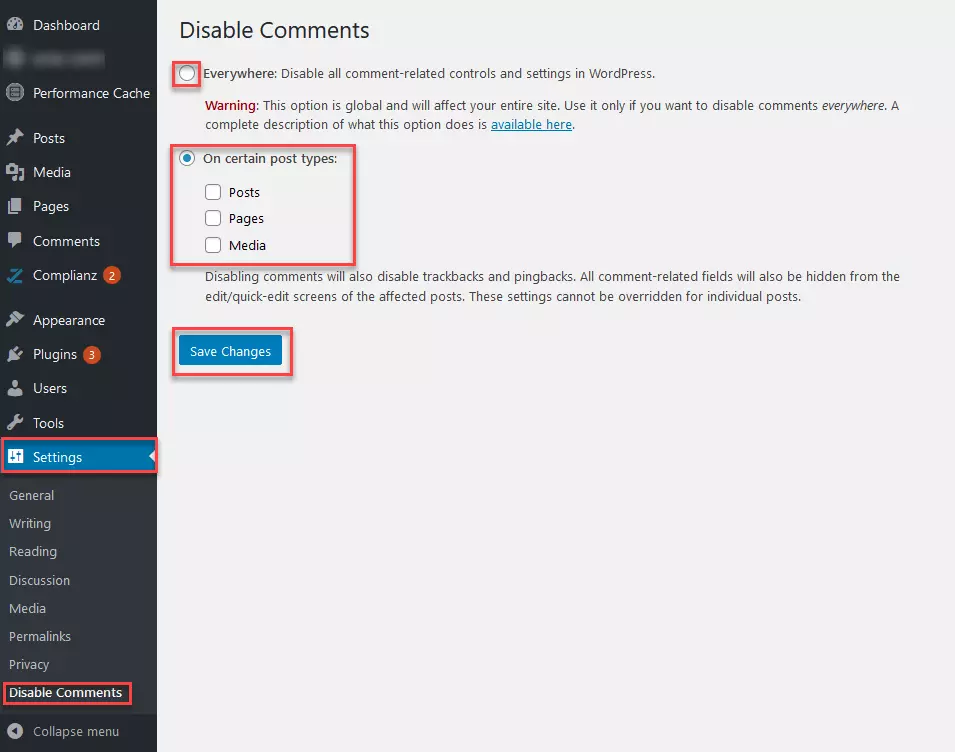Click the Posts pushpin icon
This screenshot has height=752, width=955.
click(x=15, y=138)
